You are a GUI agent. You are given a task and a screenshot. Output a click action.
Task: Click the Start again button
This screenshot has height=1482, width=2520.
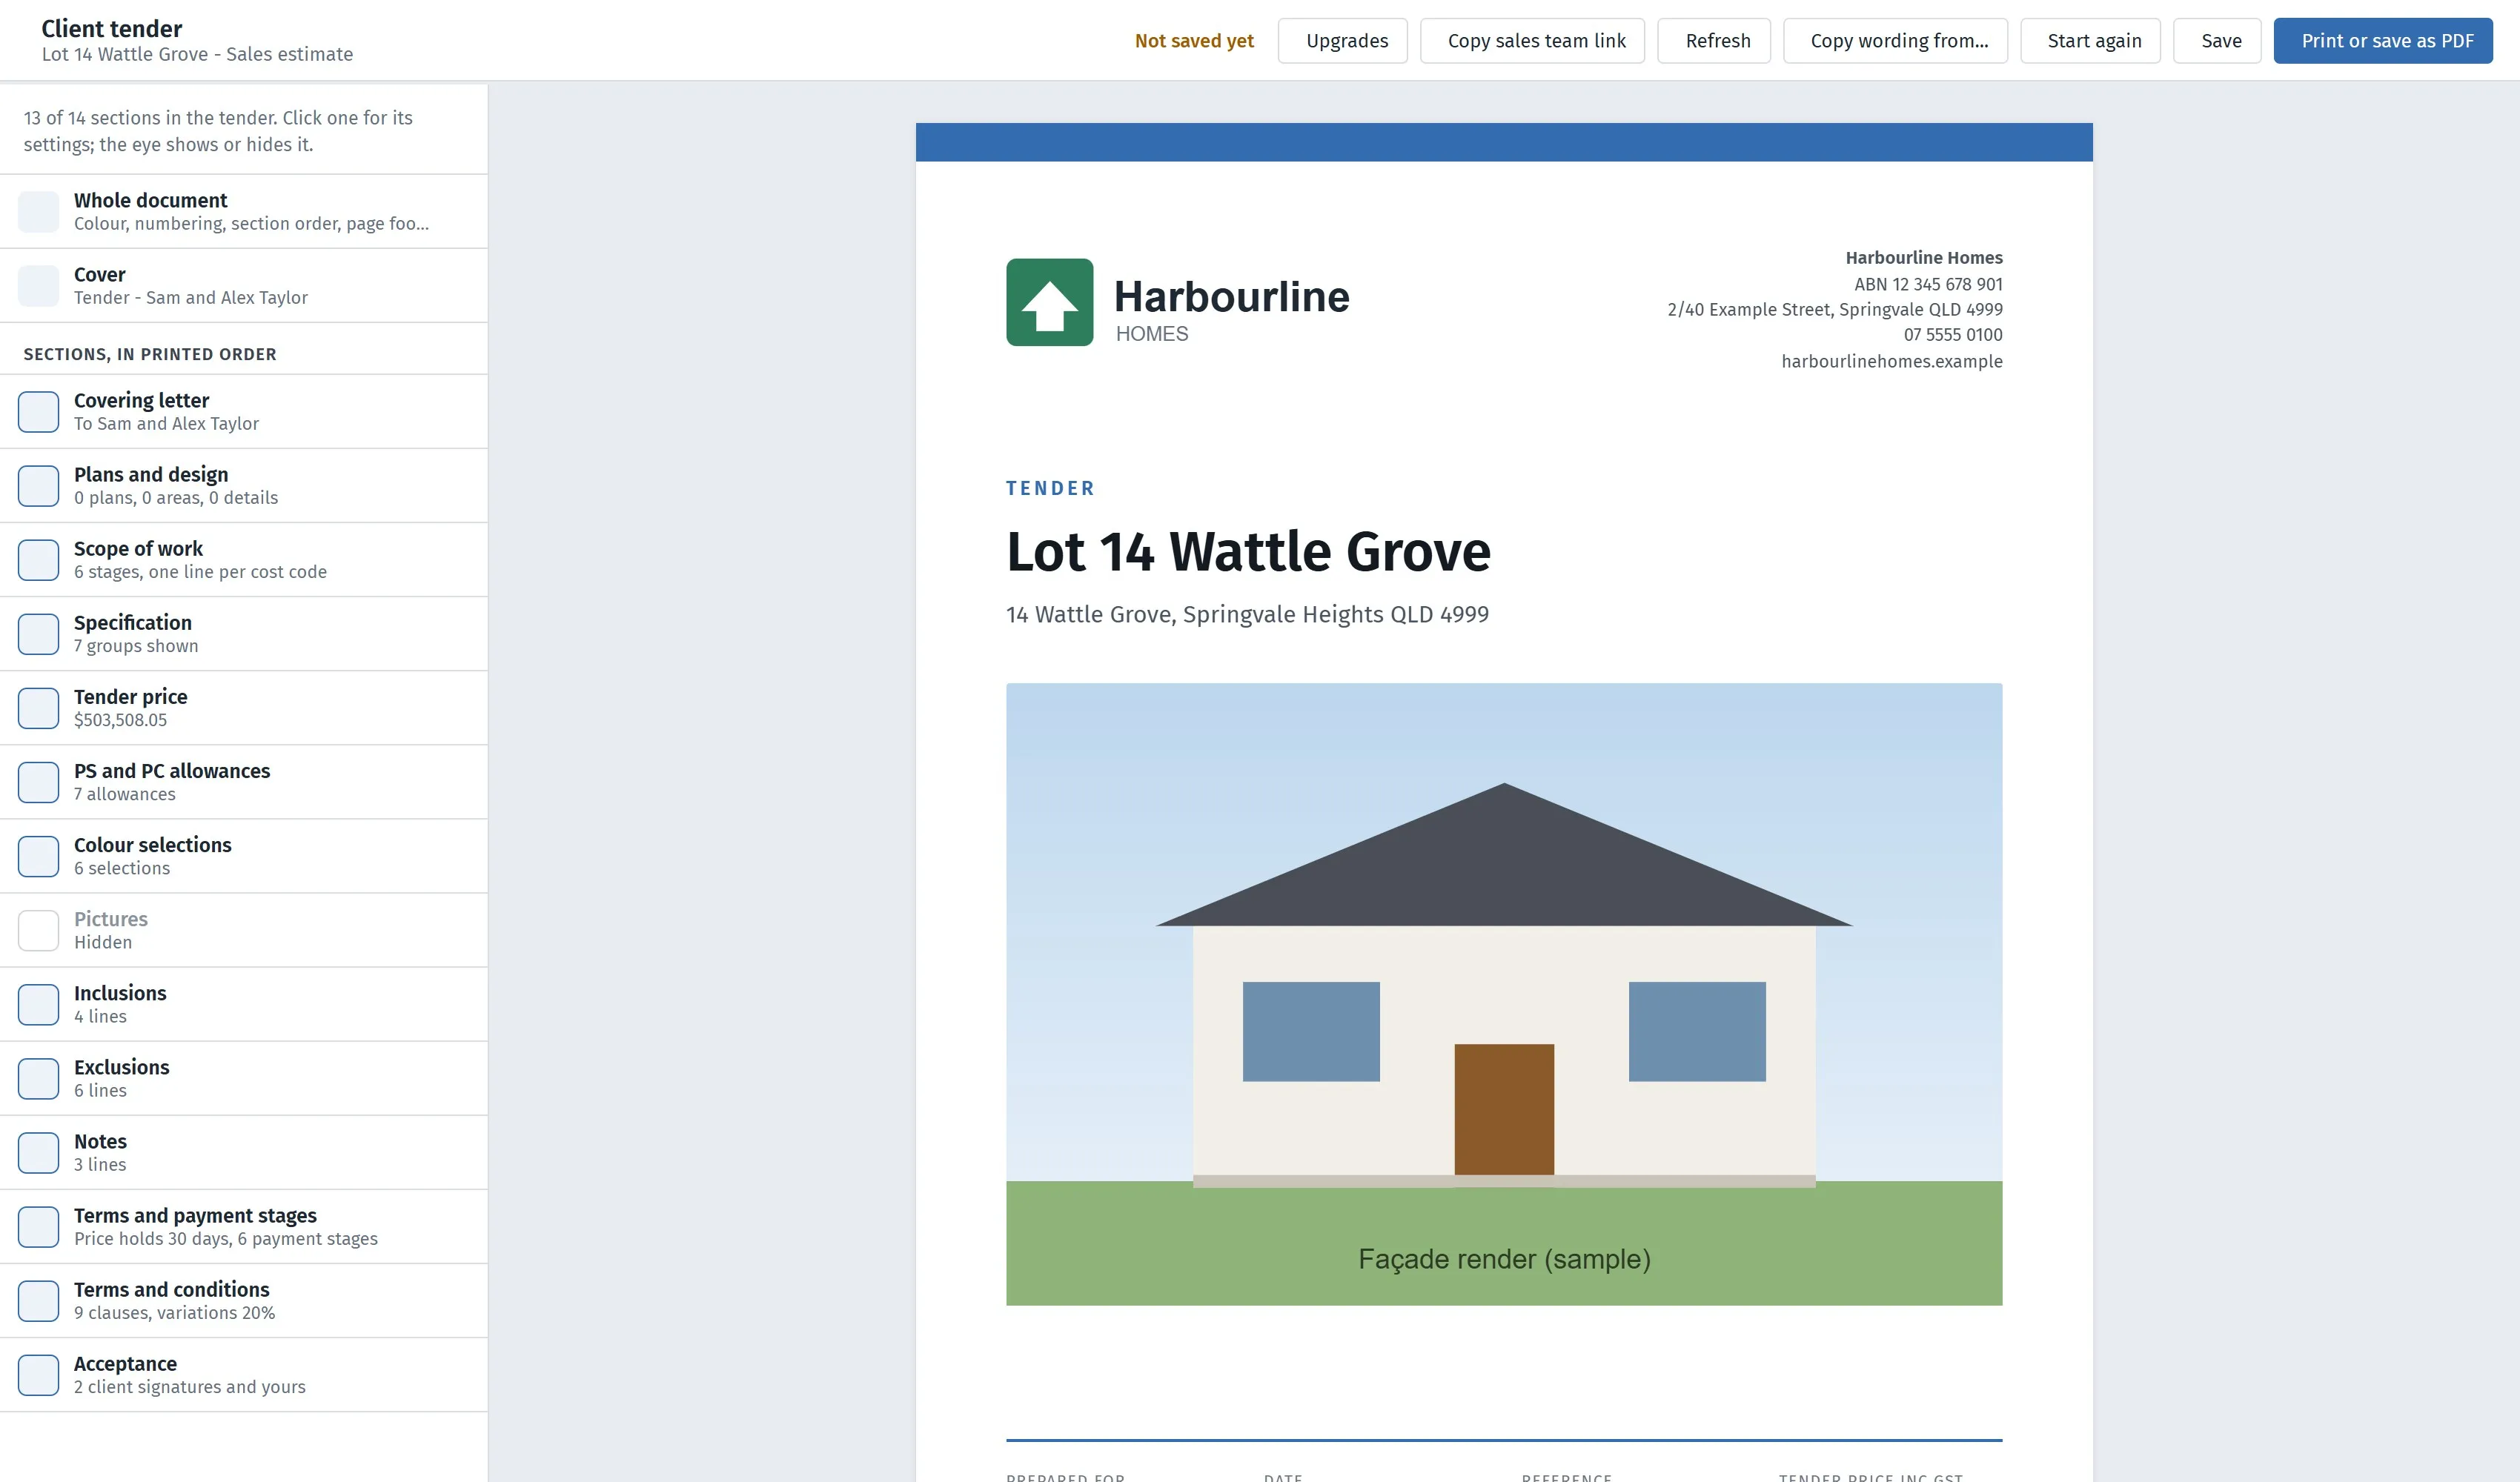click(x=2090, y=41)
